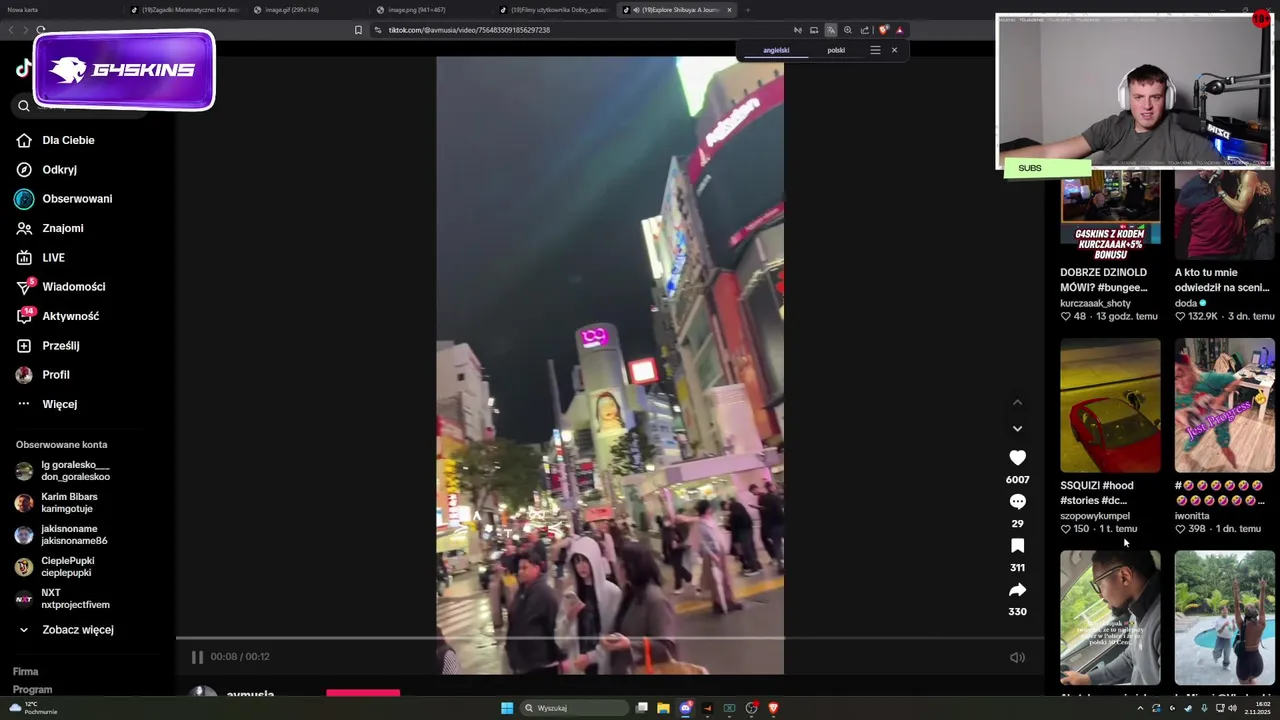Click the translate icon in address bar
This screenshot has height=720, width=1280.
click(x=831, y=30)
